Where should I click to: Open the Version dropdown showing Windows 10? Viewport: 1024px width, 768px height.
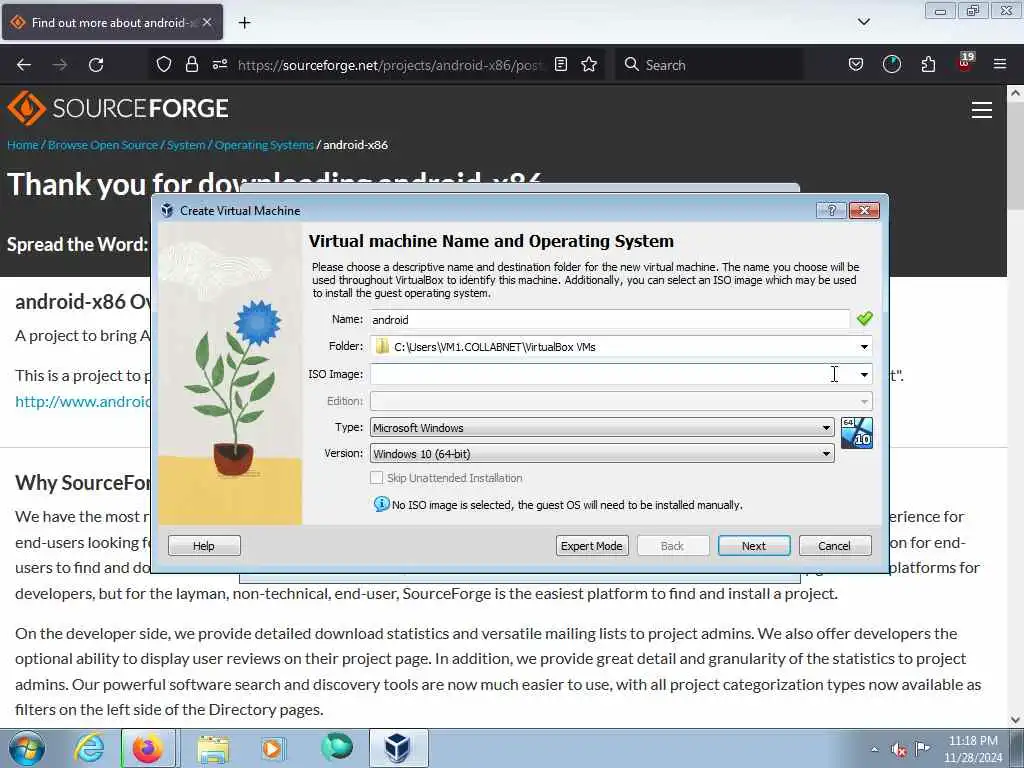point(602,453)
